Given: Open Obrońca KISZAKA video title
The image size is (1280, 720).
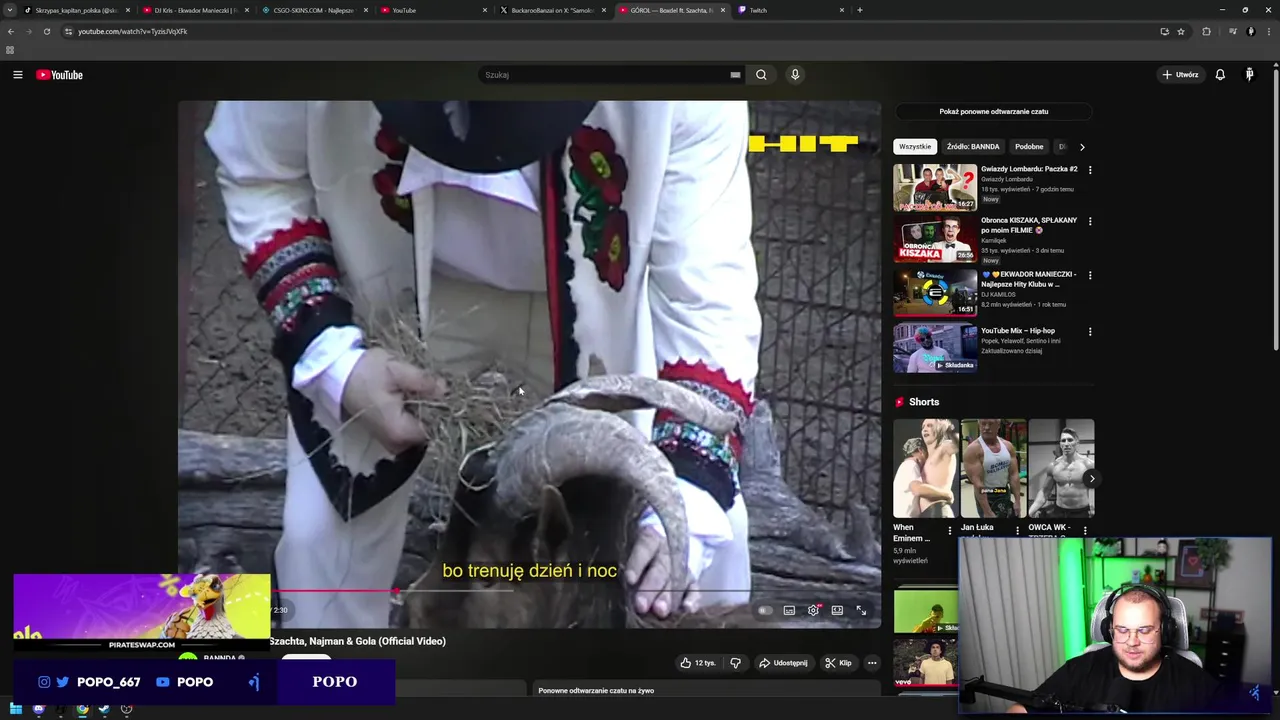Looking at the screenshot, I should point(1029,226).
